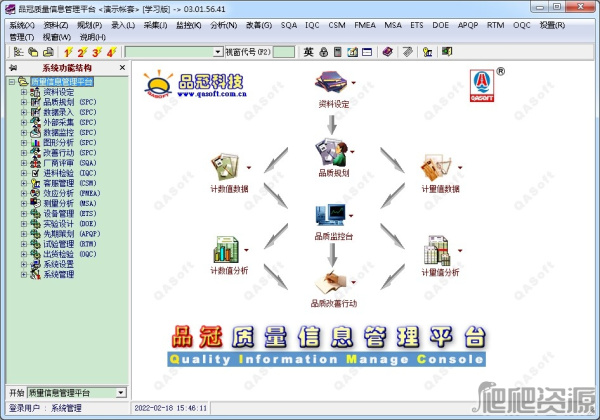The width and height of the screenshot is (600, 420).
Task: Click the lightning shortcut number 2
Action: [x=83, y=52]
